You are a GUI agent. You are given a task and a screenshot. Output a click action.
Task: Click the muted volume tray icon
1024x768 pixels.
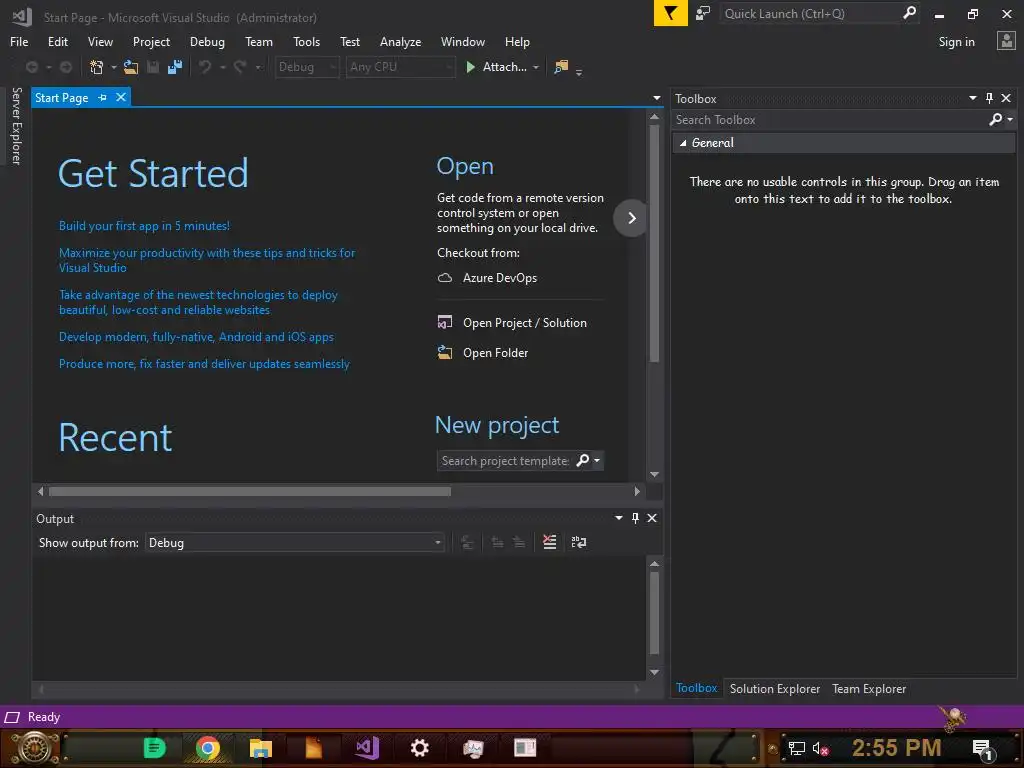tap(820, 749)
